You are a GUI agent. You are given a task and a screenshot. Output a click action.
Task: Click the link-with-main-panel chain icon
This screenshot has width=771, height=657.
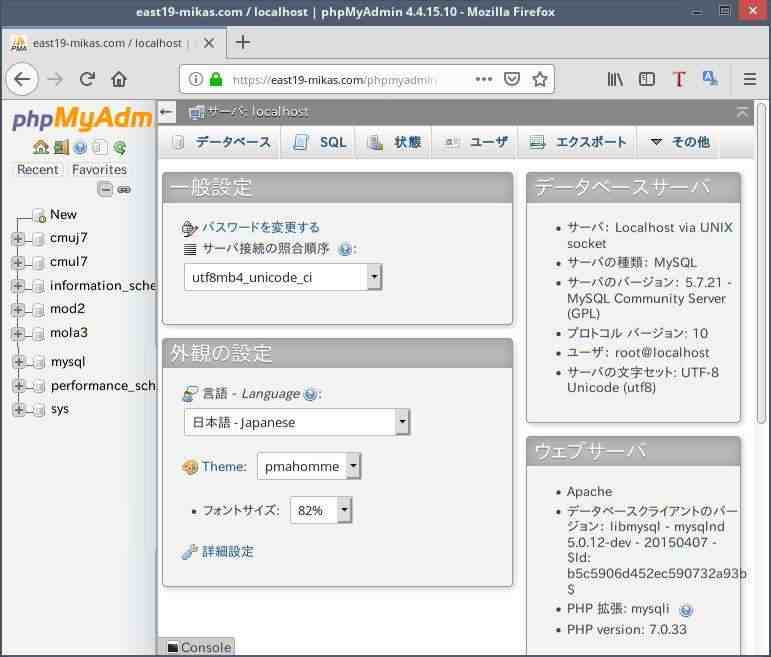[124, 189]
